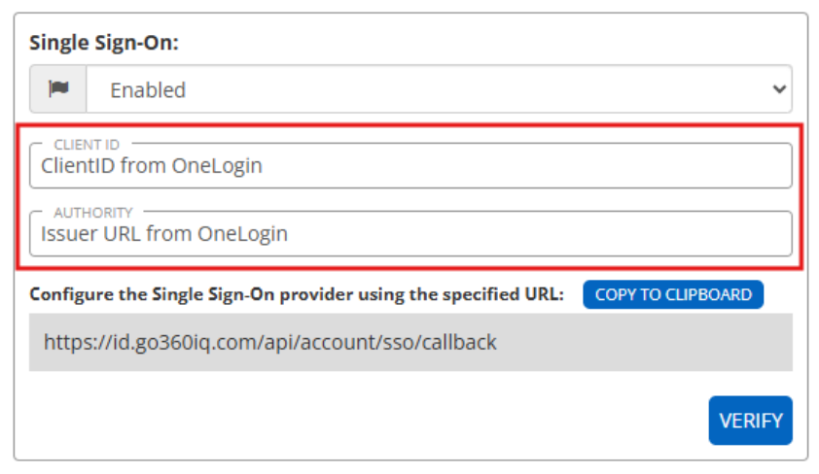Viewport: 819px width, 474px height.
Task: Click the flag icon beside the Enabled dropdown
Action: coord(58,90)
